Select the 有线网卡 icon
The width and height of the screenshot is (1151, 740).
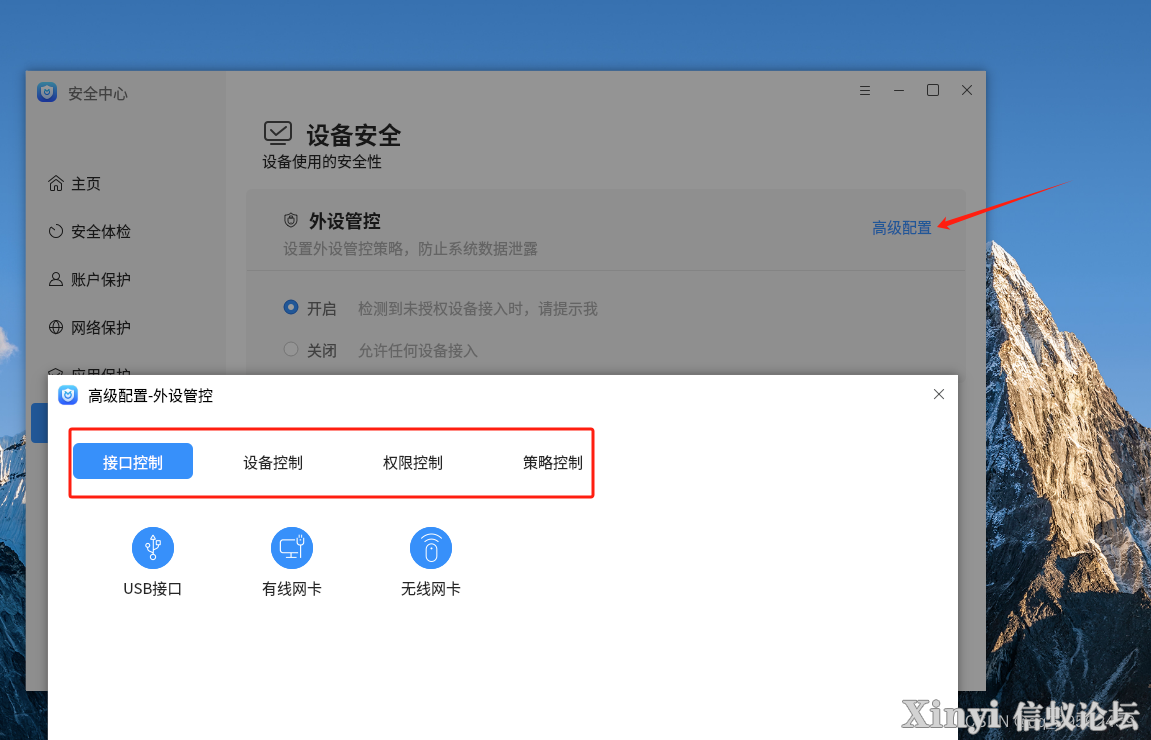pos(291,548)
